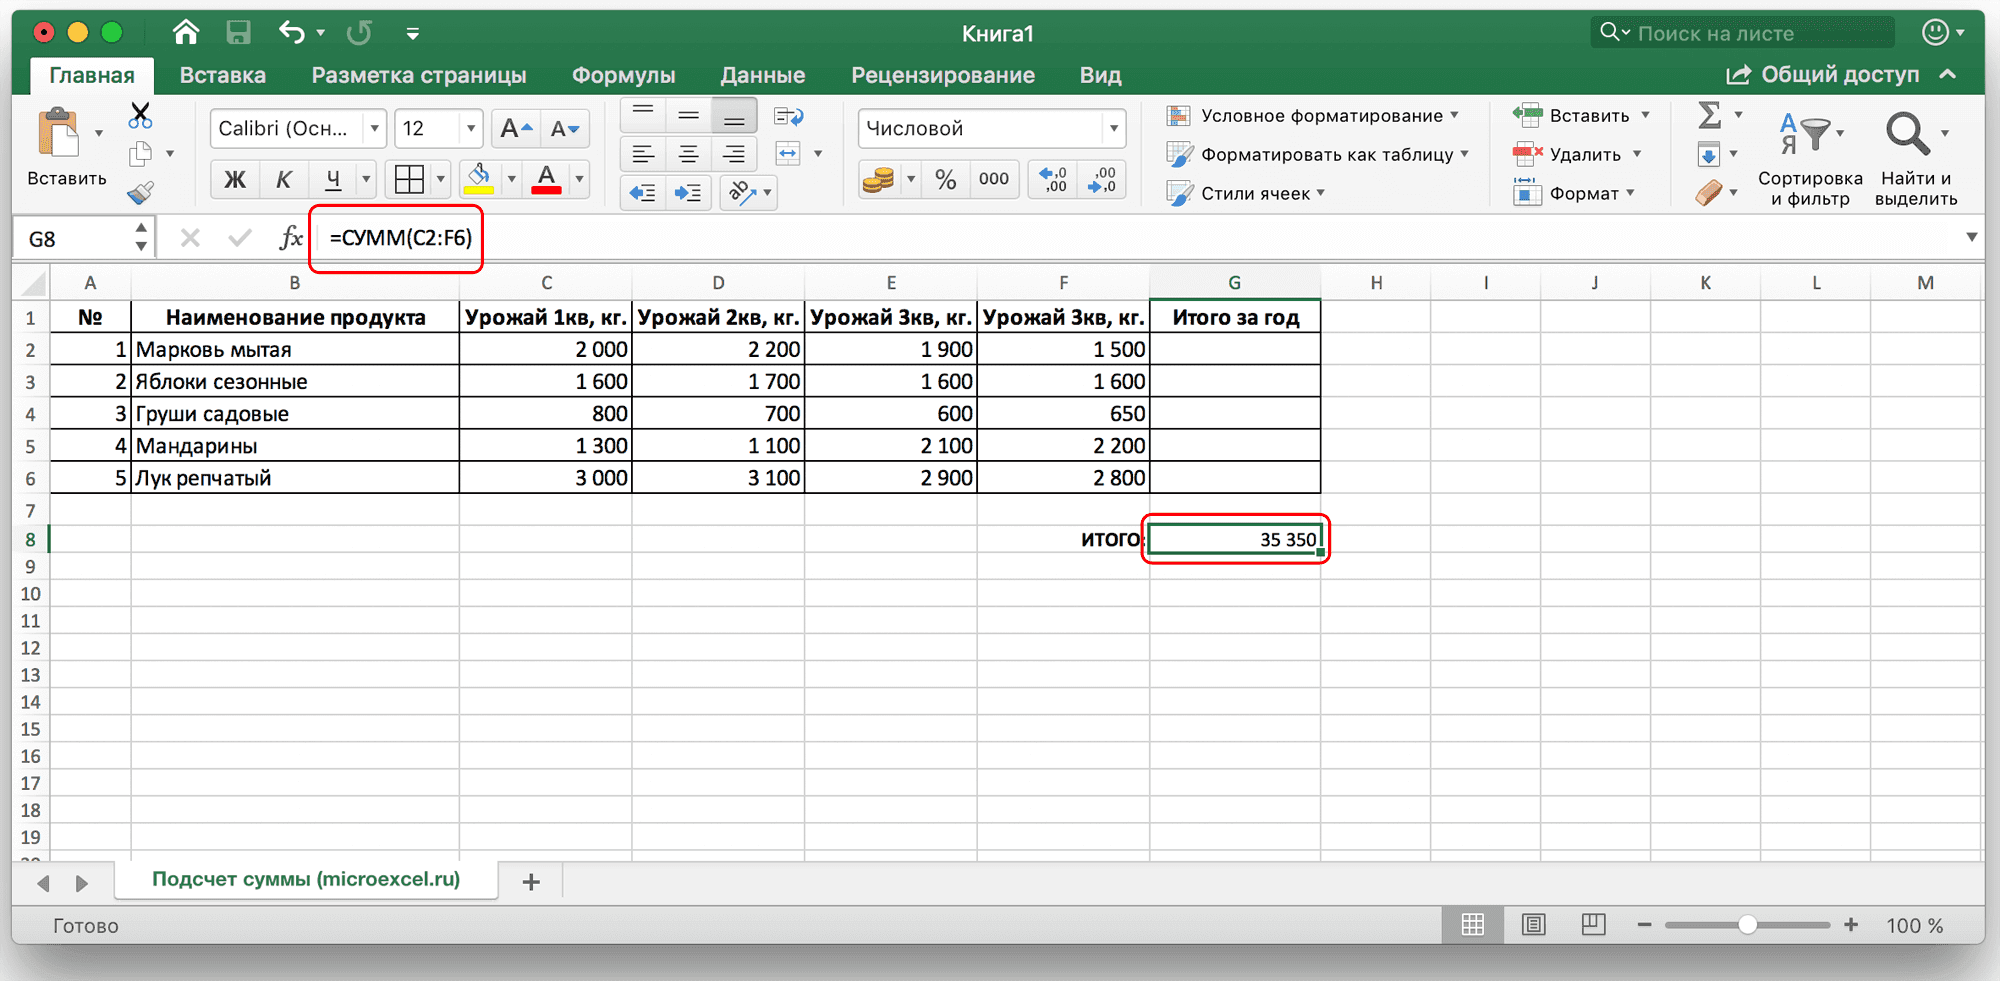Switch to the Формулы ribbon tab
This screenshot has width=2000, height=981.
click(x=623, y=74)
